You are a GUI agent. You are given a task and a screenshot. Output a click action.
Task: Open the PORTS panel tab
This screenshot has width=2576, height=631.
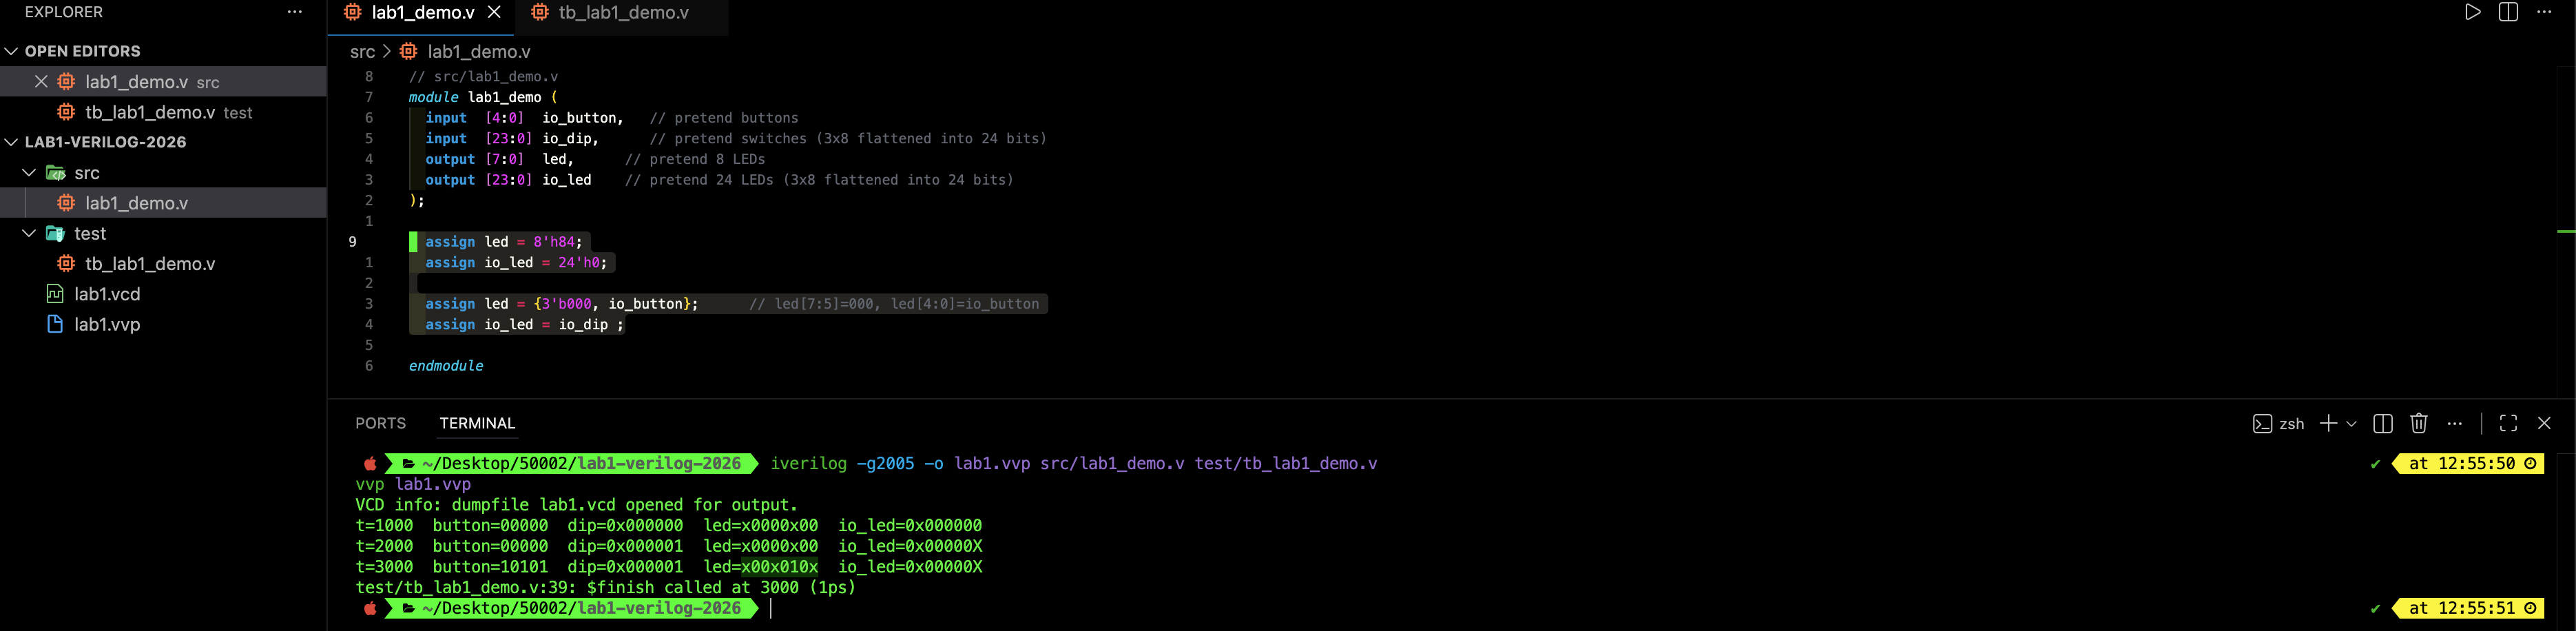[x=380, y=423]
